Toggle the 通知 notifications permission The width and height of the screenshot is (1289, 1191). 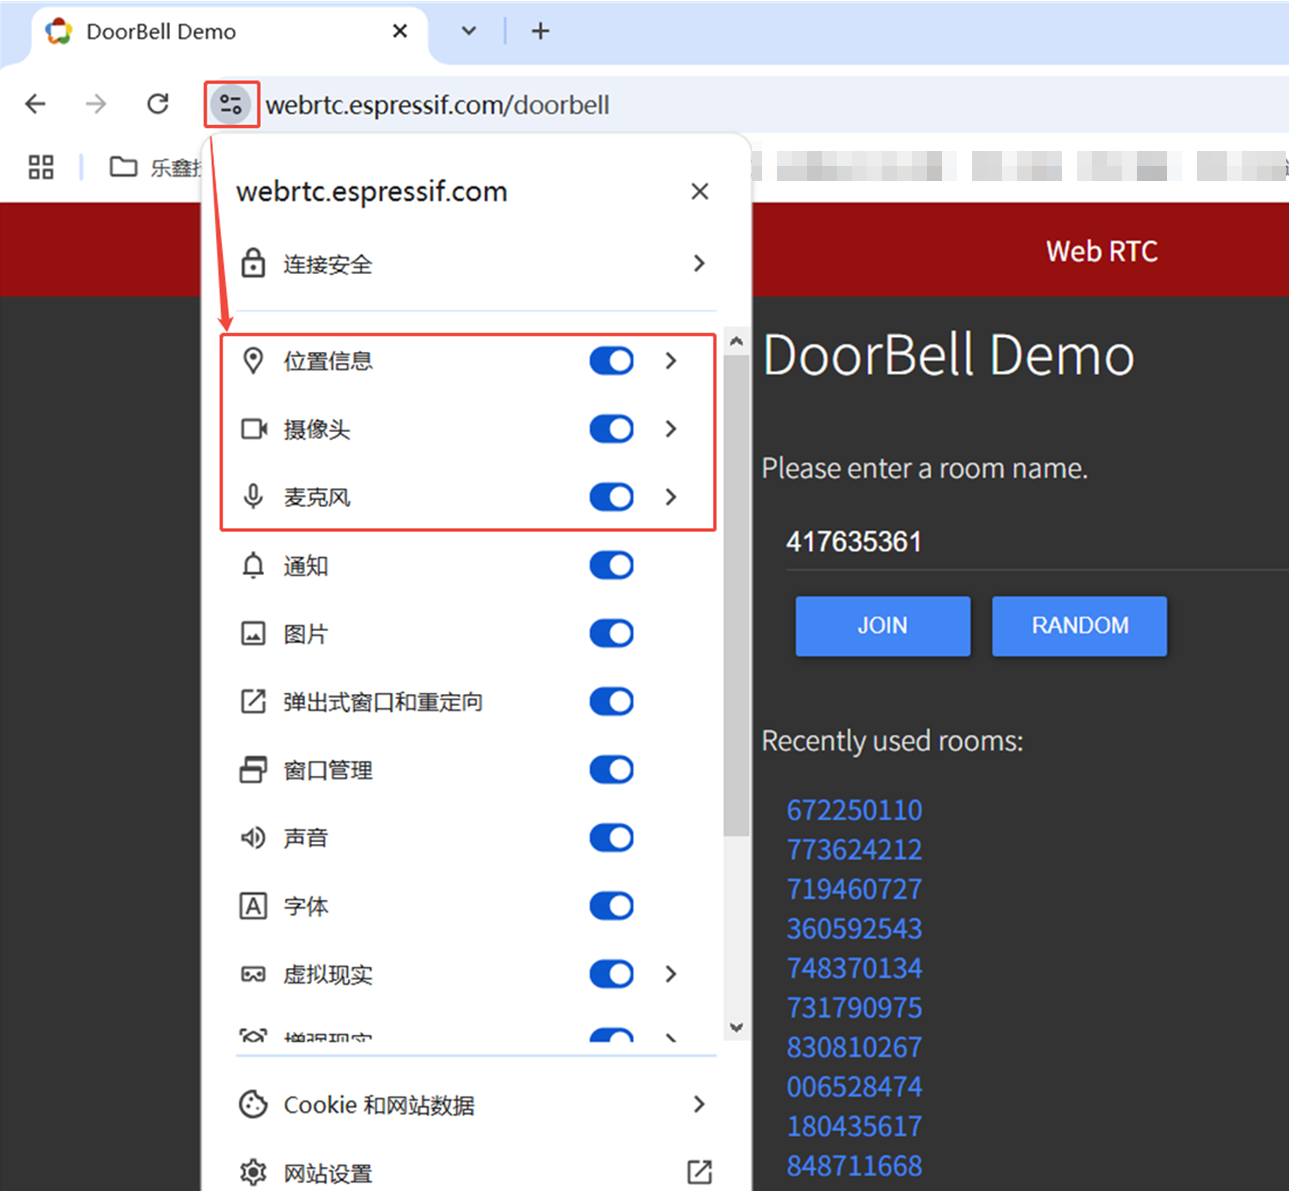pos(611,565)
